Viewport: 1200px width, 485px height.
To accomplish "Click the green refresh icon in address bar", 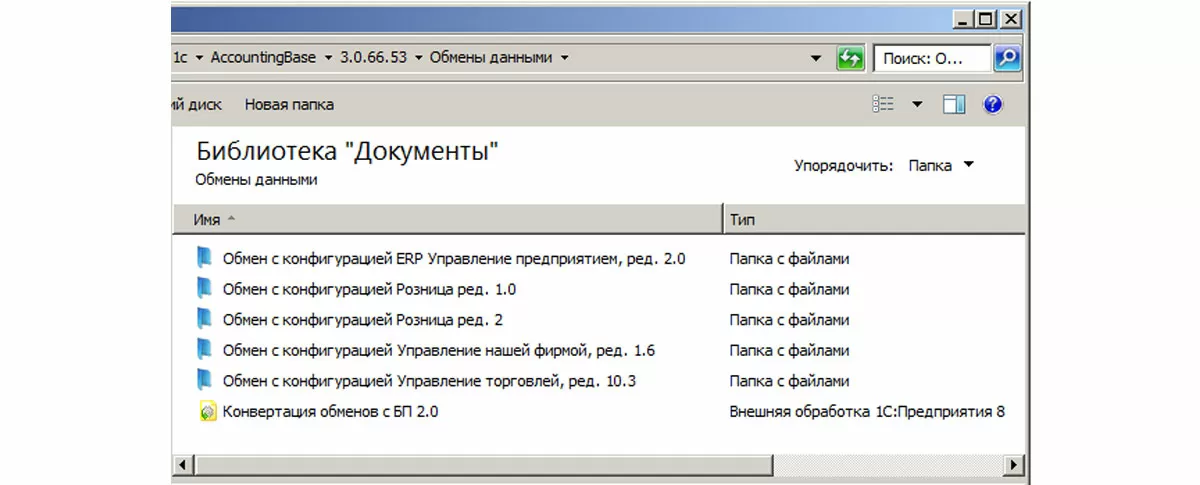I will click(x=850, y=58).
